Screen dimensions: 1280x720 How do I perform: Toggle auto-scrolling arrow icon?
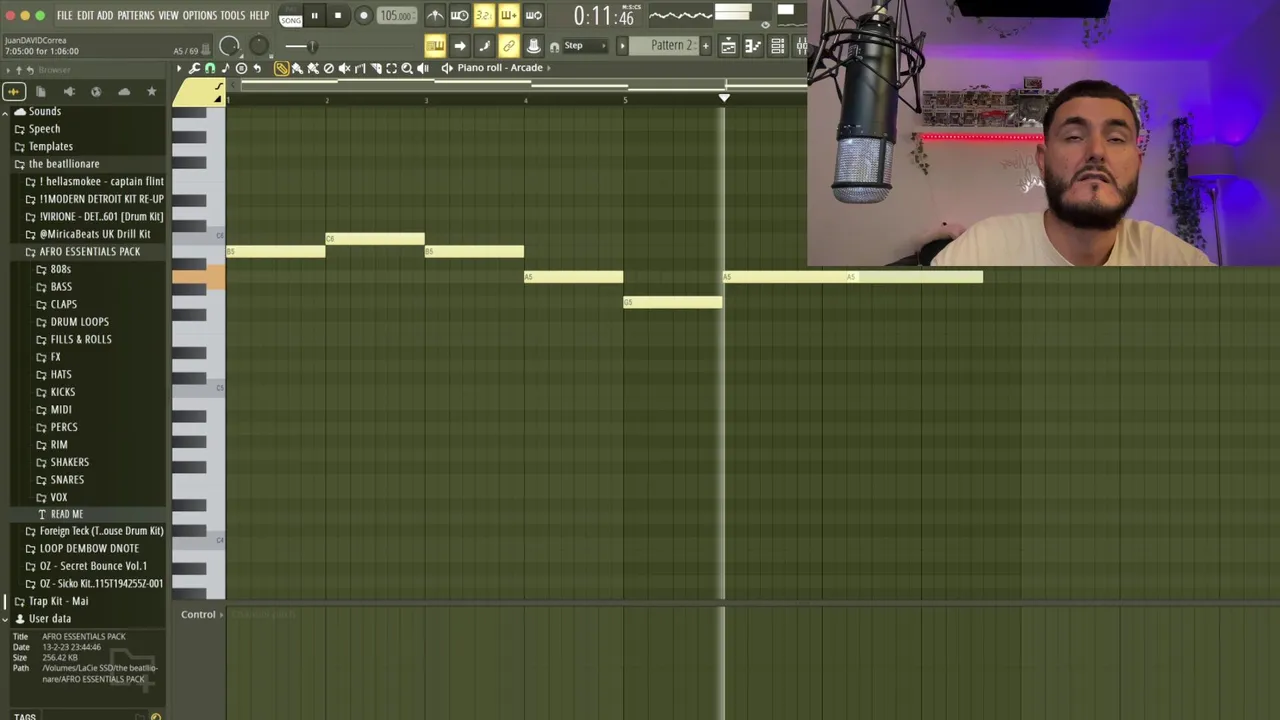(x=460, y=46)
